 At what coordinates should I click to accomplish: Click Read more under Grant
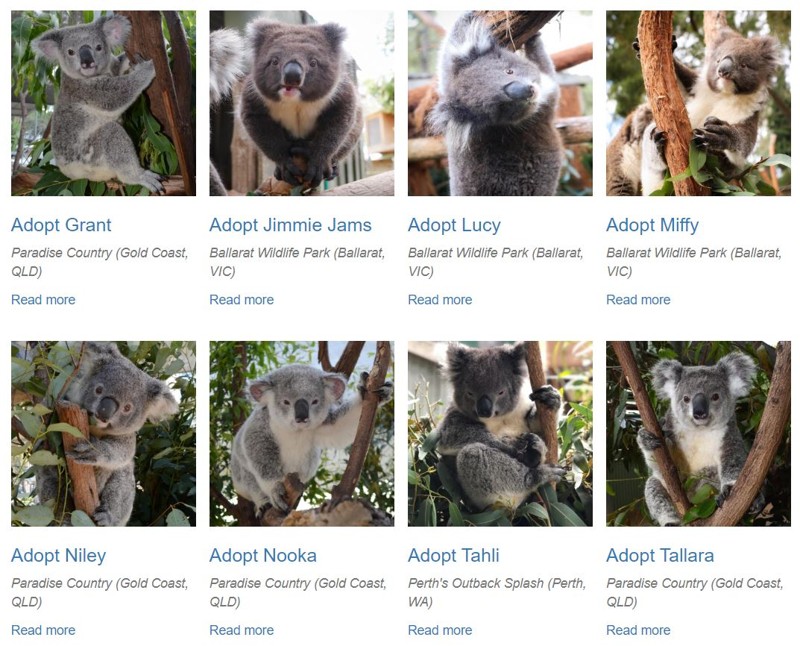[x=43, y=300]
